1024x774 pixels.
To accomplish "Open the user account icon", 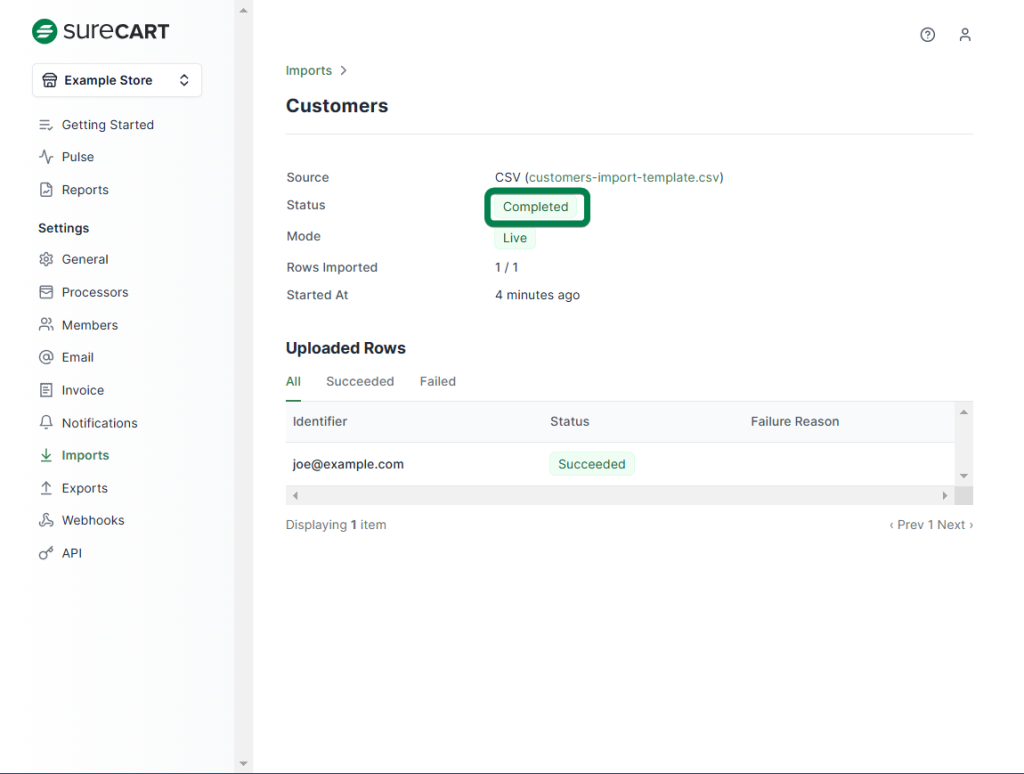I will point(964,35).
